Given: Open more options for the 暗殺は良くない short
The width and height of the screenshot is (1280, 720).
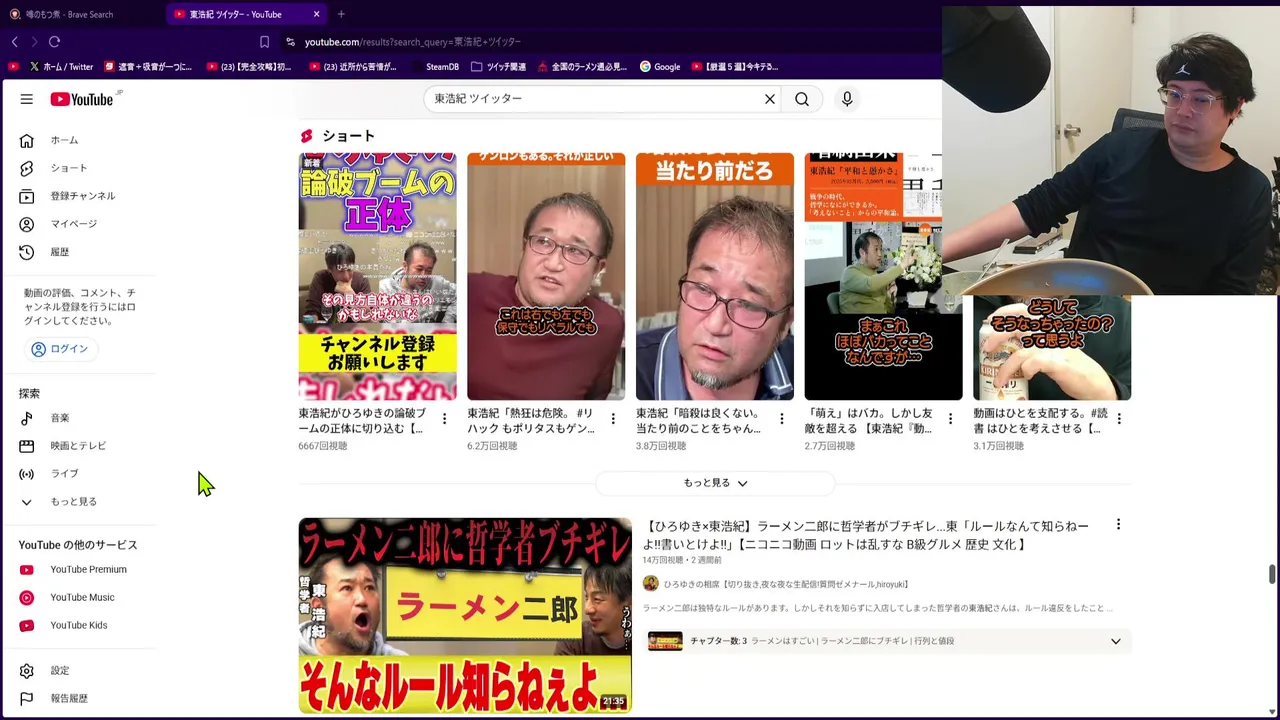Looking at the screenshot, I should [782, 419].
